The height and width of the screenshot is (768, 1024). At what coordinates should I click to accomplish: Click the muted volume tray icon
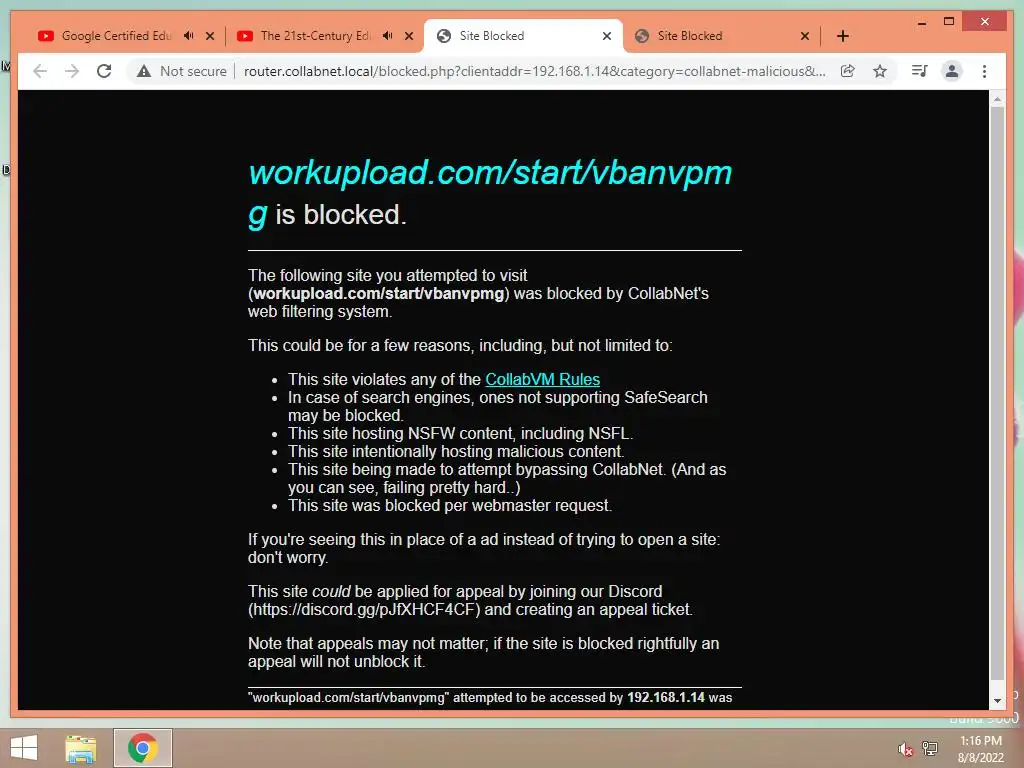pos(904,749)
